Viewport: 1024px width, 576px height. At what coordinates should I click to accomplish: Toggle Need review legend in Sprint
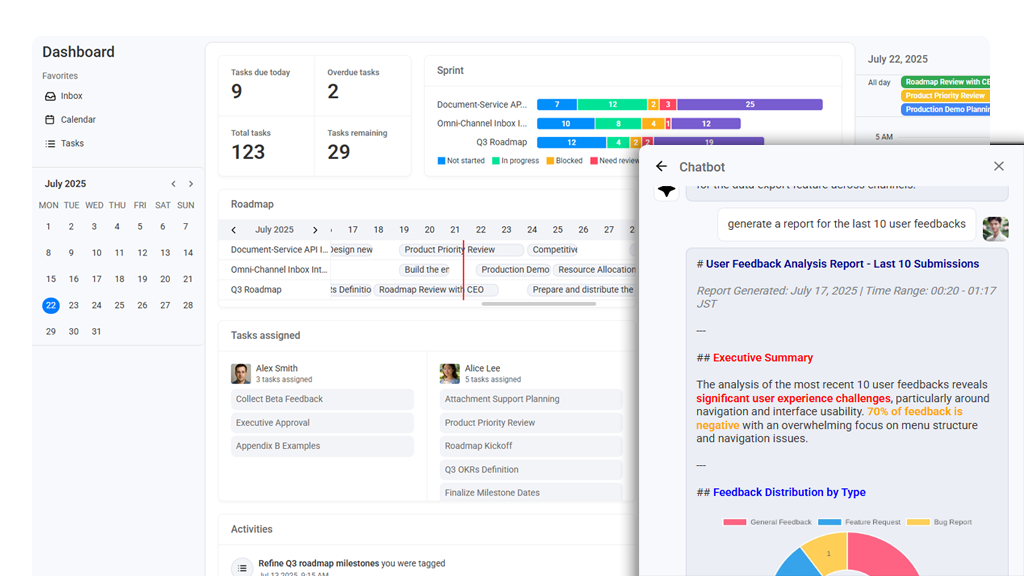[615, 161]
